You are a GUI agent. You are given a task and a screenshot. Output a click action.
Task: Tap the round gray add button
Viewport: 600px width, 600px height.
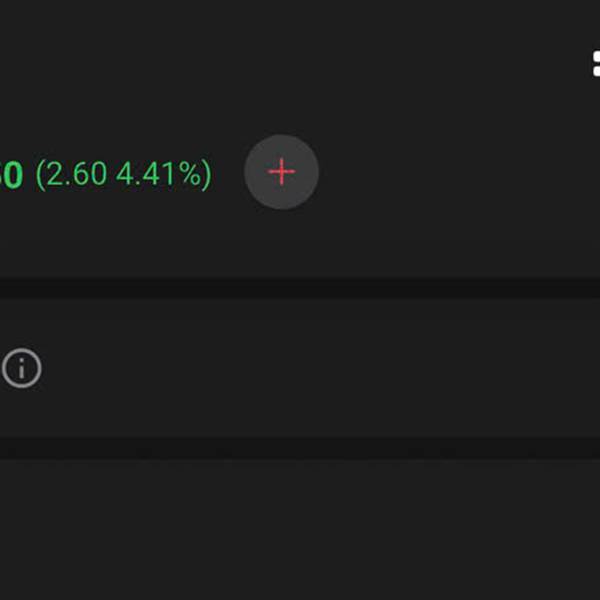click(x=281, y=172)
